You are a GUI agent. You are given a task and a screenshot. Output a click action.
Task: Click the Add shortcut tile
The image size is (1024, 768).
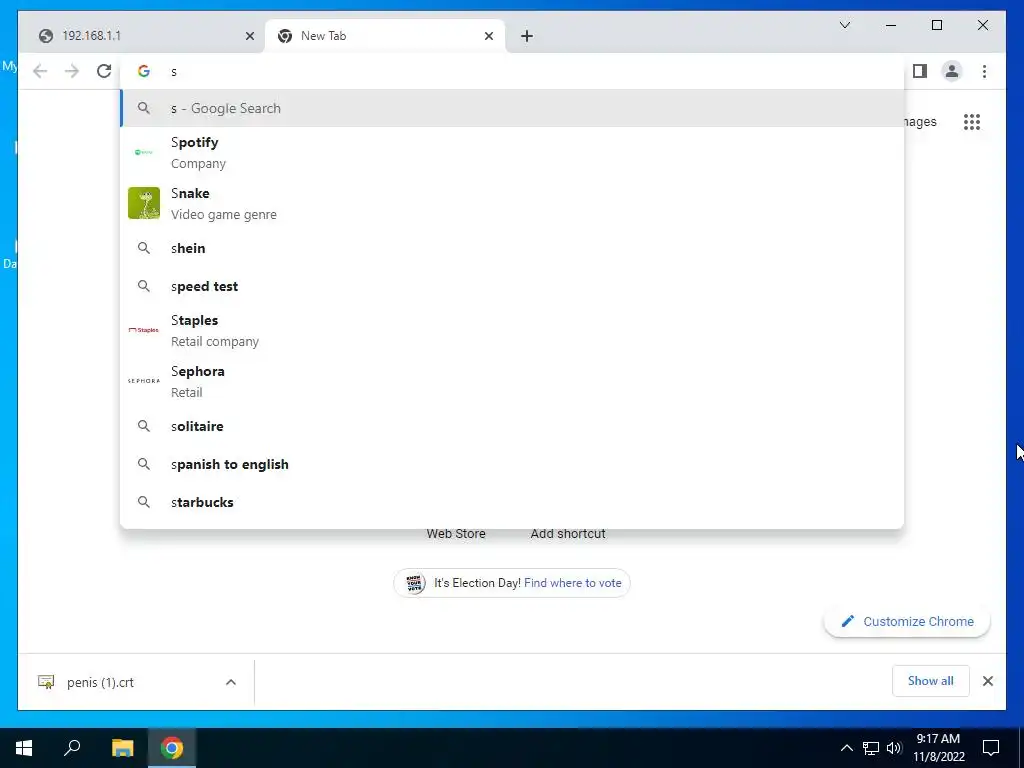tap(568, 534)
